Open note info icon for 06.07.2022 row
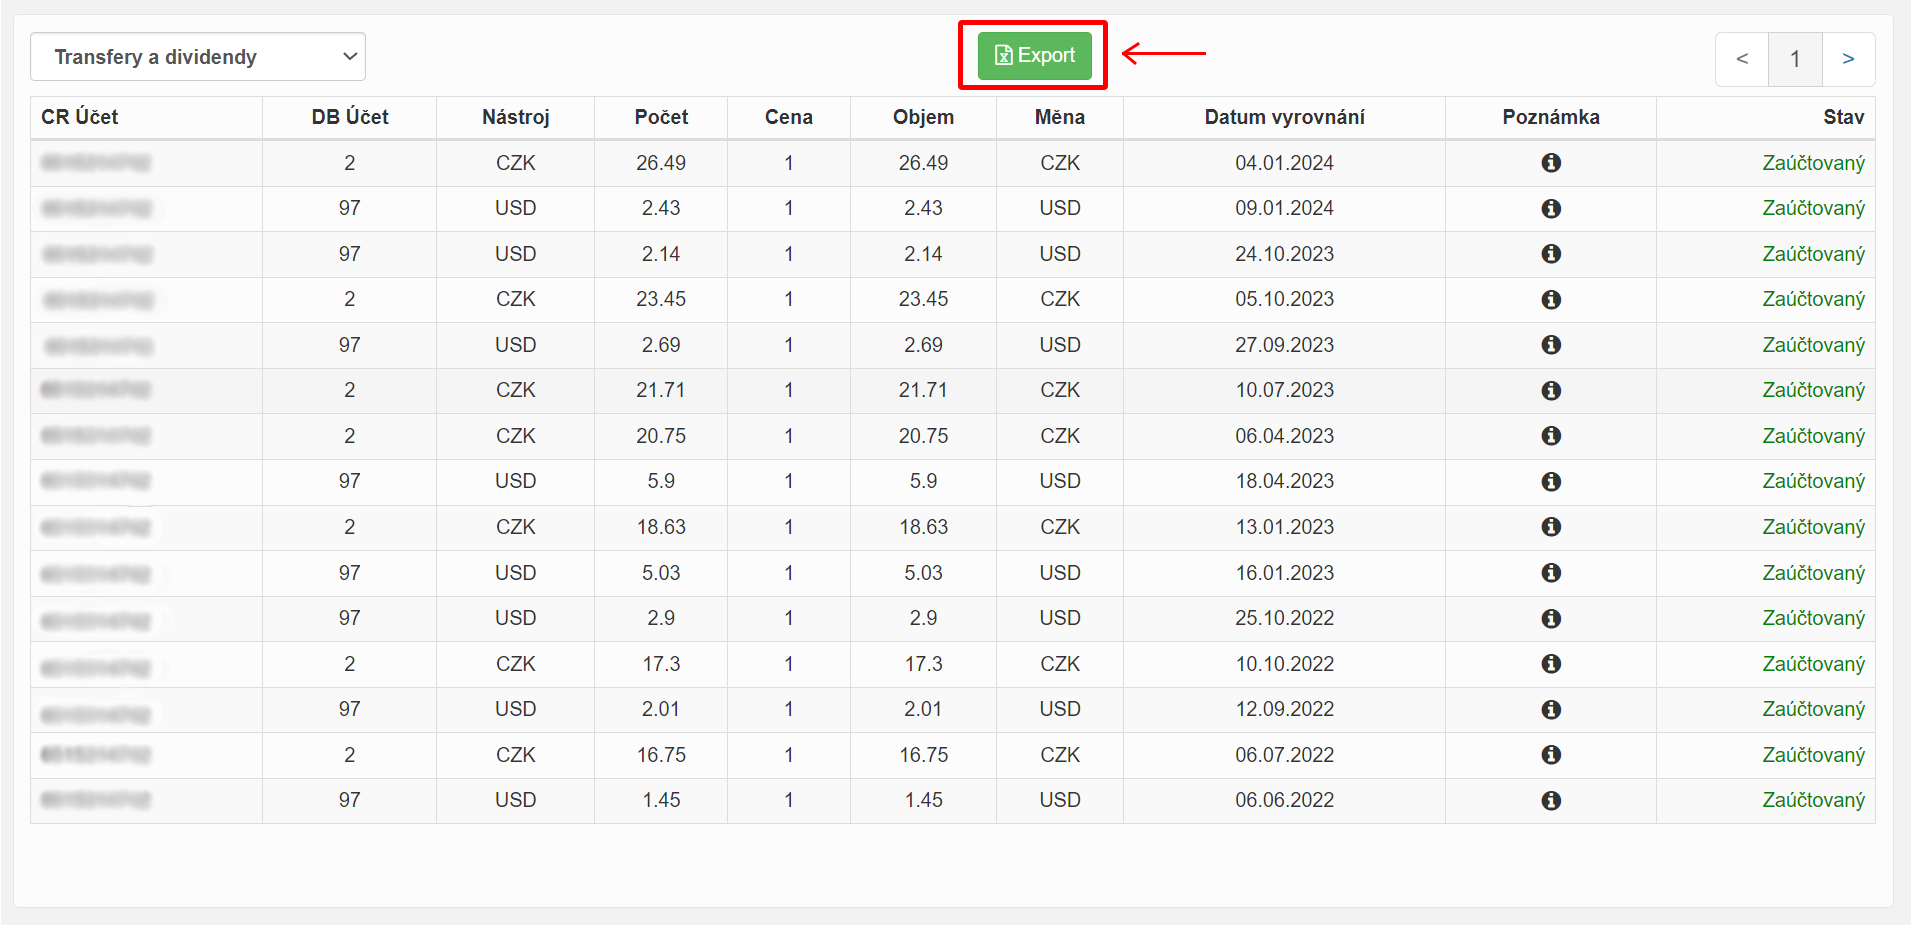Viewport: 1911px width, 925px height. [x=1551, y=755]
